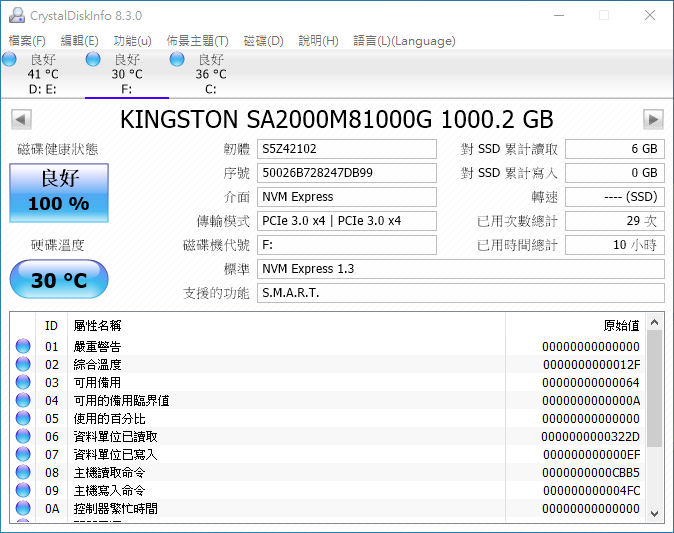Image resolution: width=674 pixels, height=533 pixels.
Task: Switch to the C: disk tab
Action: coord(211,74)
